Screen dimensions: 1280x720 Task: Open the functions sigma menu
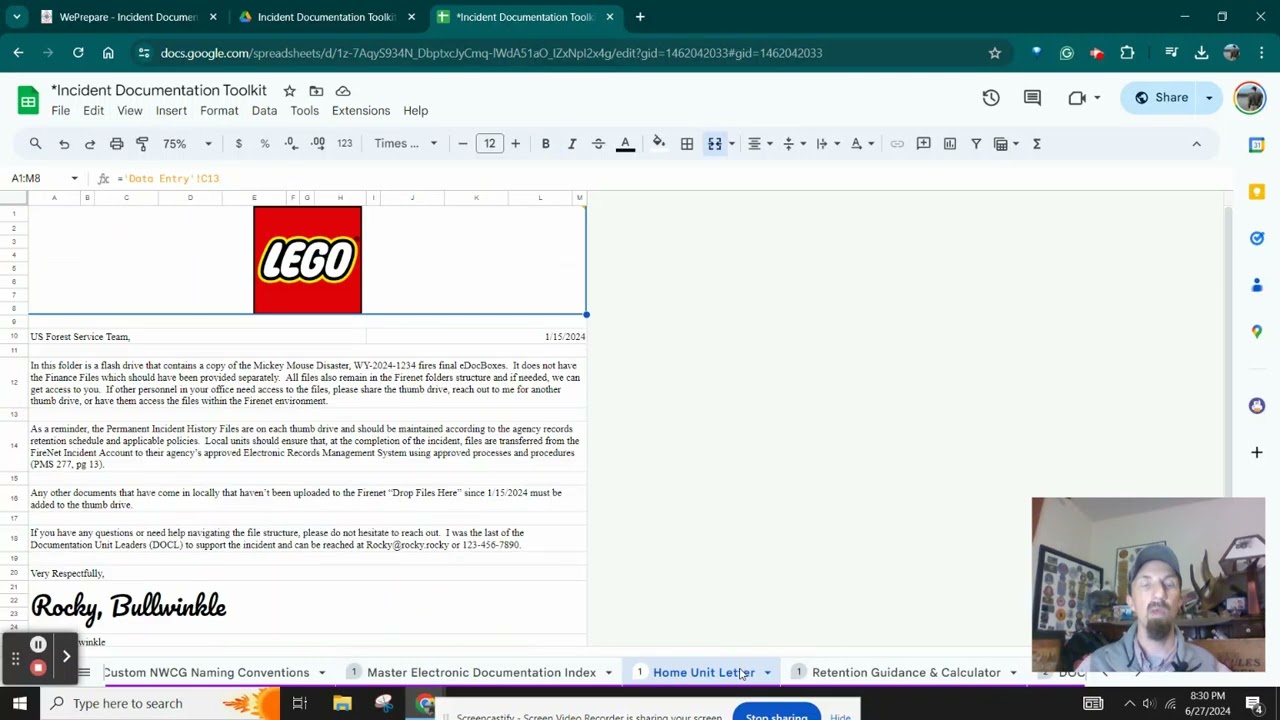pos(1037,144)
